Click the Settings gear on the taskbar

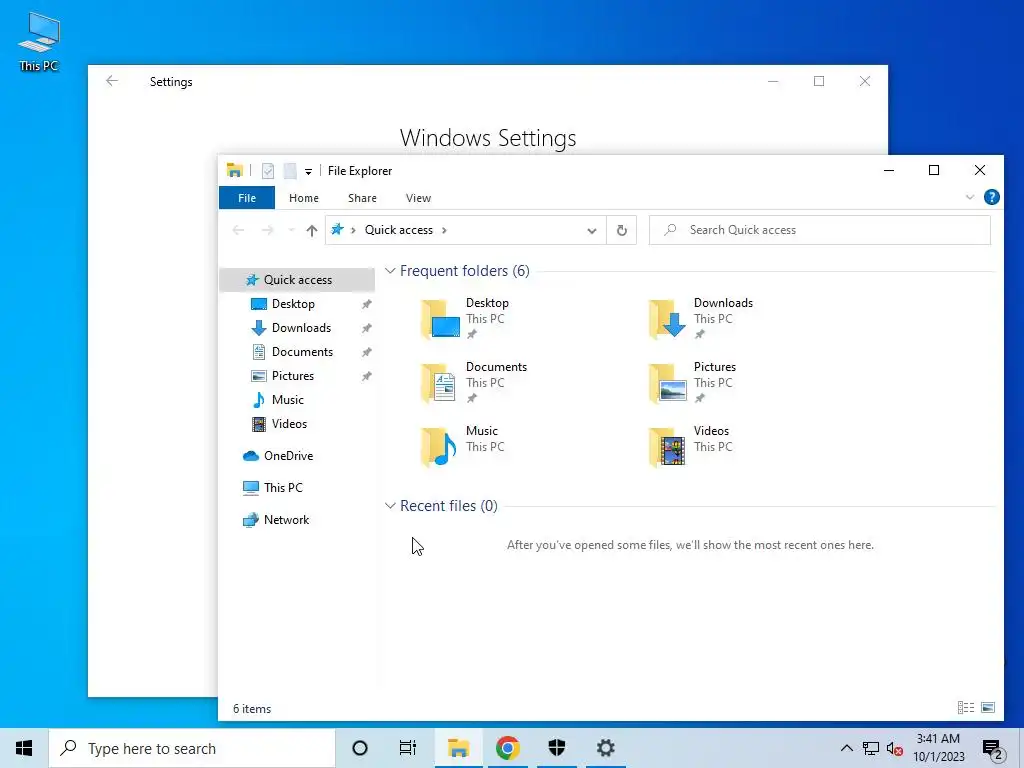pos(605,748)
